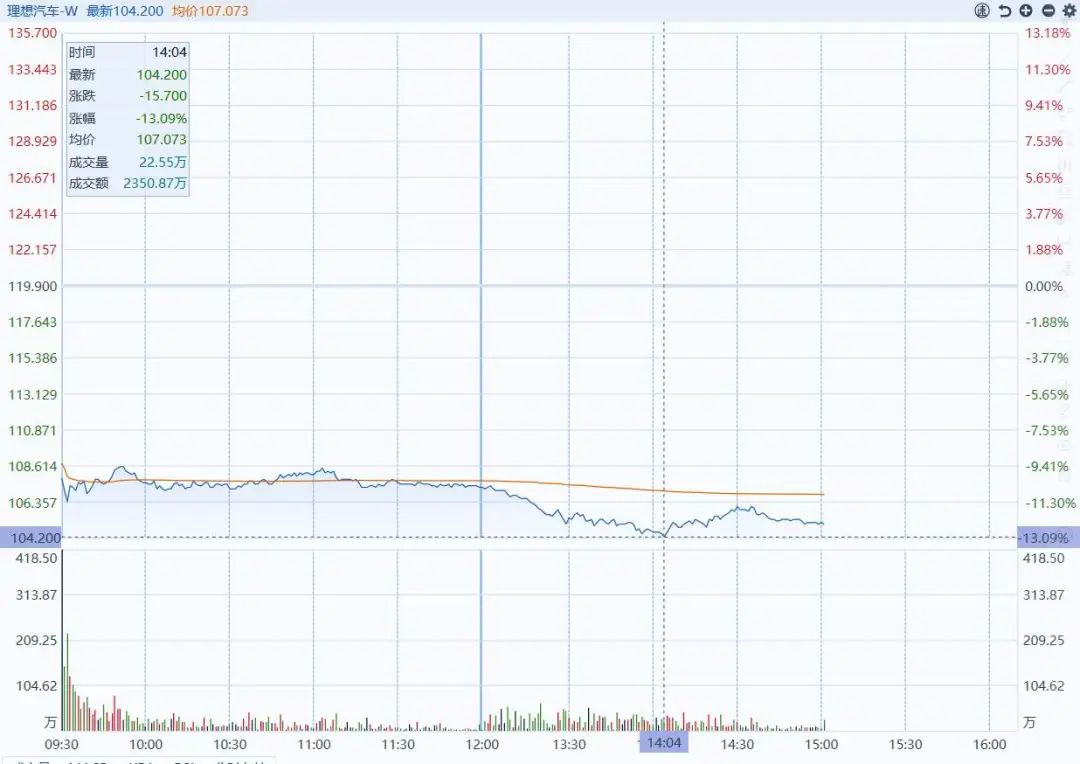
Task: Click the 5.65% positive percent label
Action: point(1044,178)
